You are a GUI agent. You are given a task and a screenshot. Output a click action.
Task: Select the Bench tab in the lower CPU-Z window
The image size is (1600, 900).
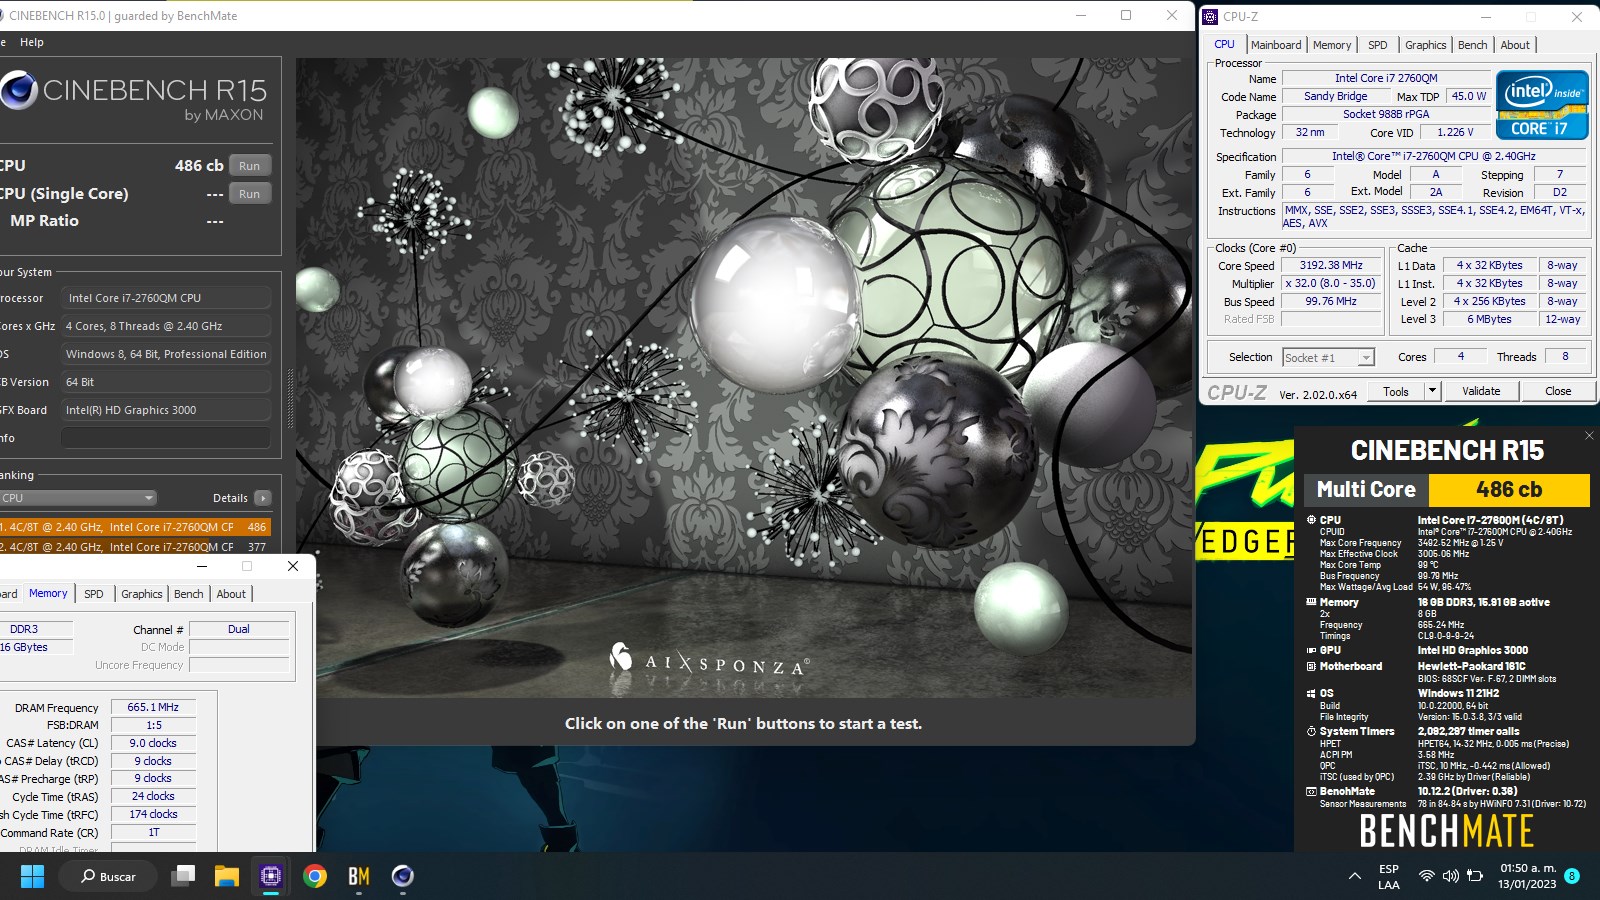click(x=188, y=594)
